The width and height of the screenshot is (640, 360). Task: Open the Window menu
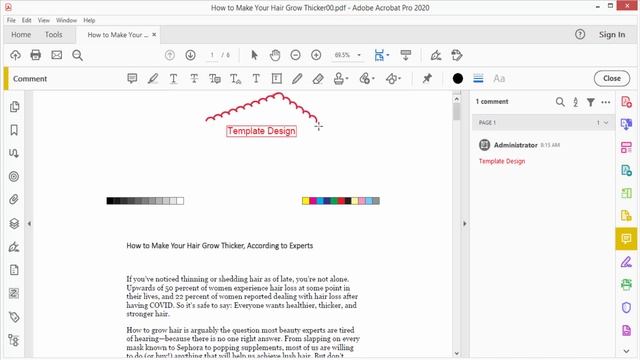click(x=66, y=20)
